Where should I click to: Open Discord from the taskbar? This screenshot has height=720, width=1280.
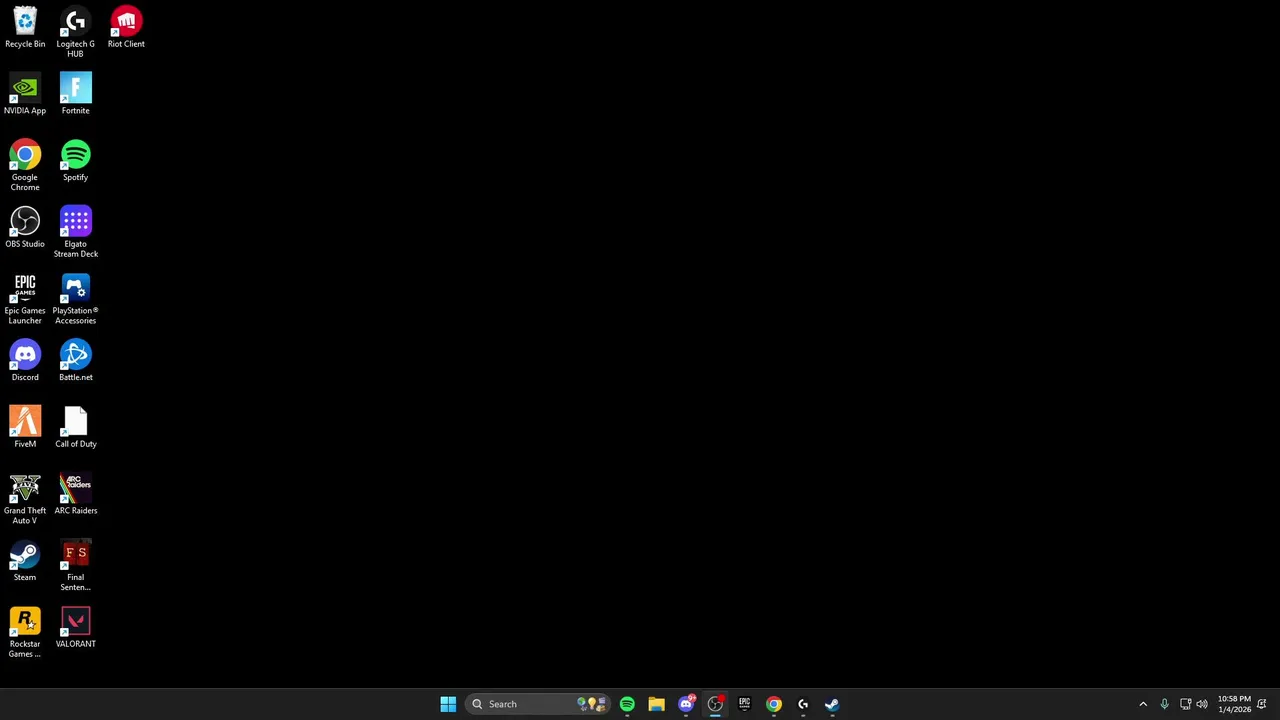[x=686, y=704]
